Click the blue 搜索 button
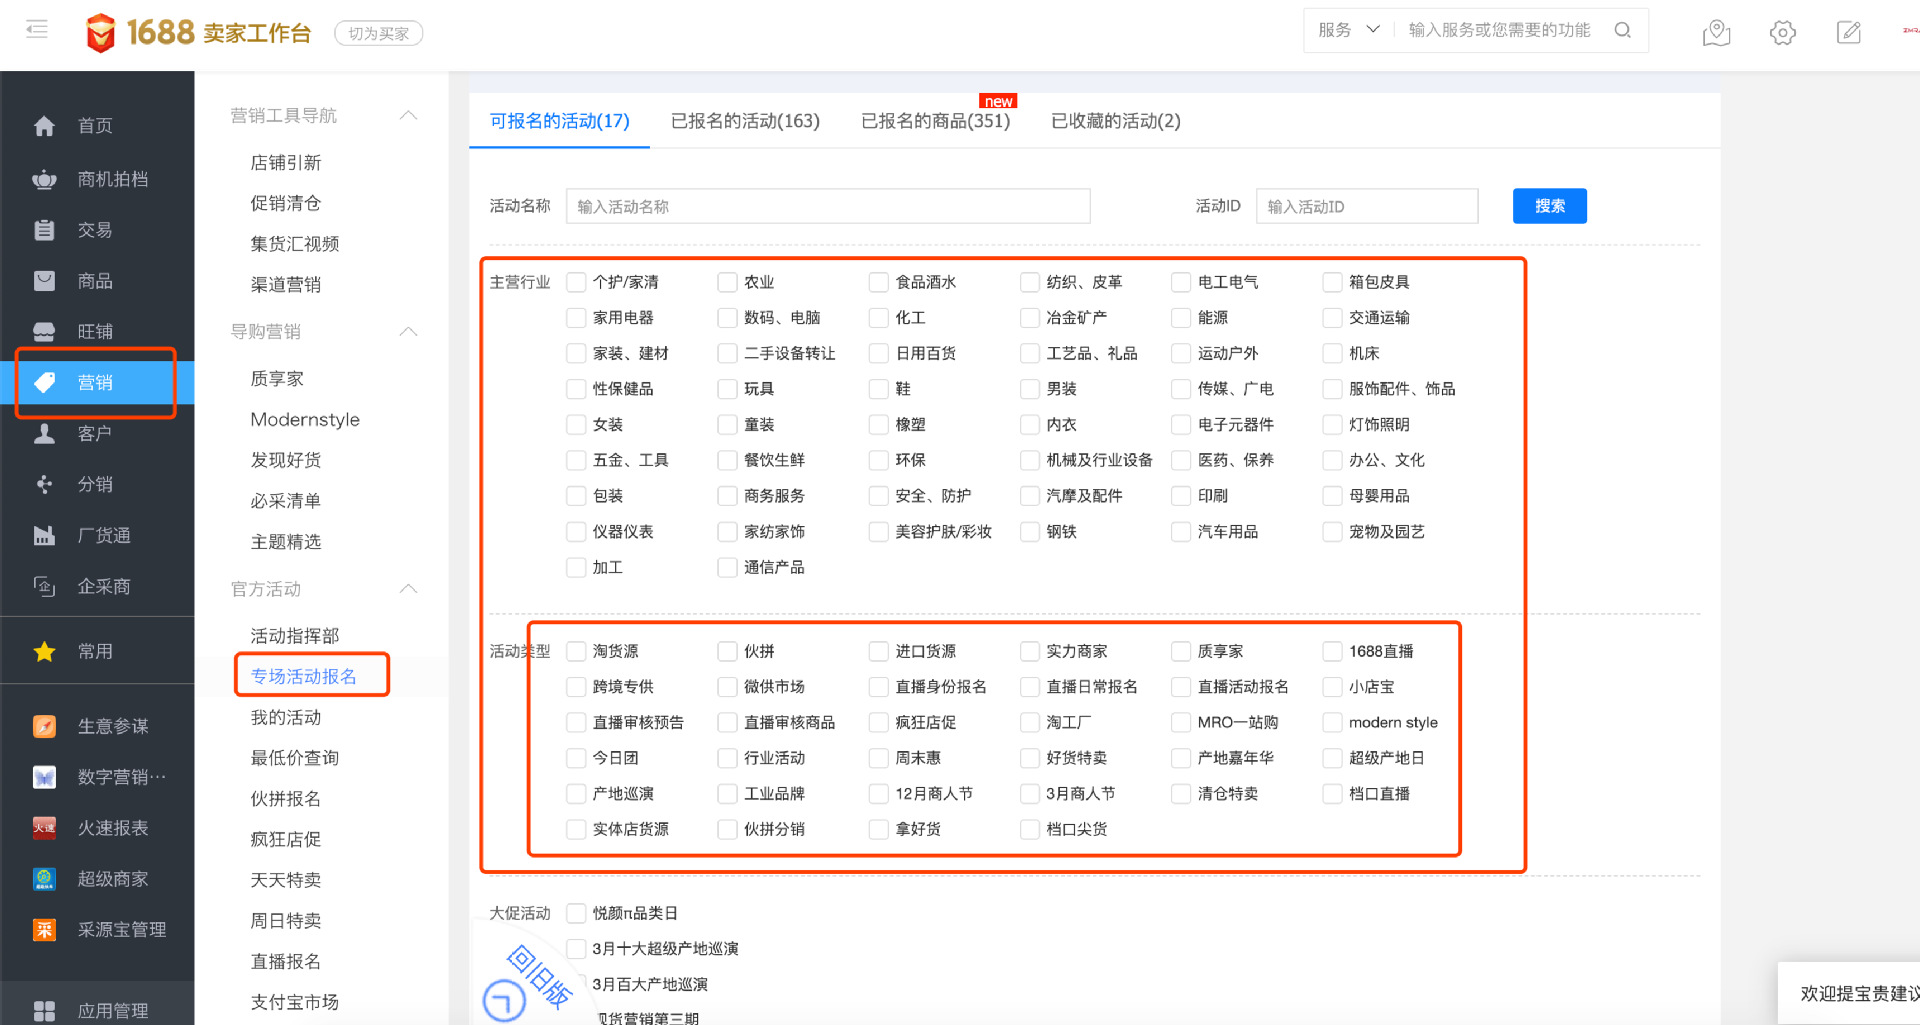This screenshot has height=1025, width=1920. pyautogui.click(x=1549, y=206)
